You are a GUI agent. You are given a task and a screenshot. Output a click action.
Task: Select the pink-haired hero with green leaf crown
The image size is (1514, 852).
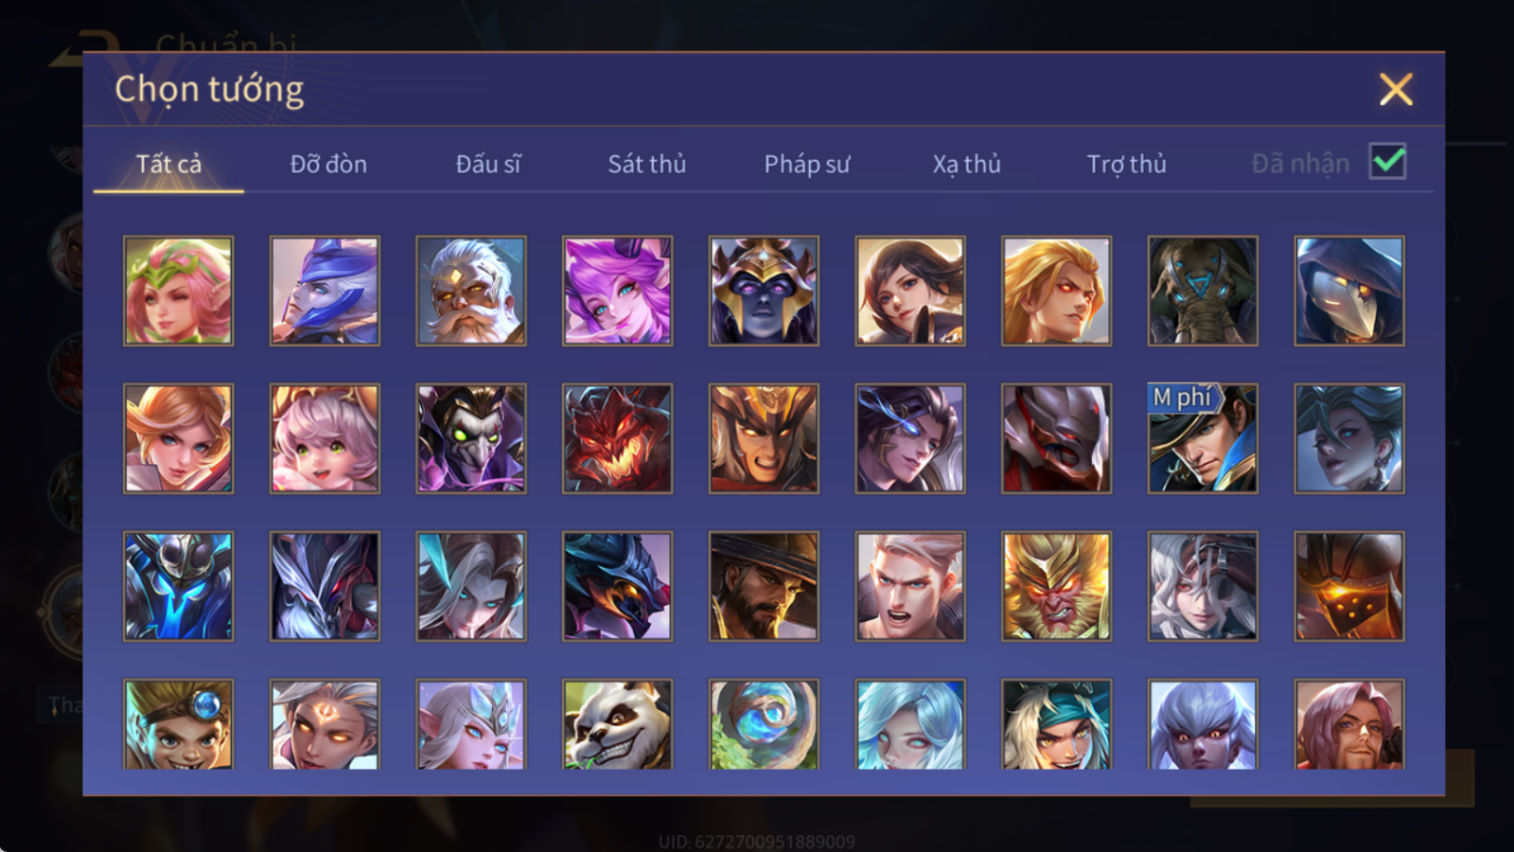point(178,291)
